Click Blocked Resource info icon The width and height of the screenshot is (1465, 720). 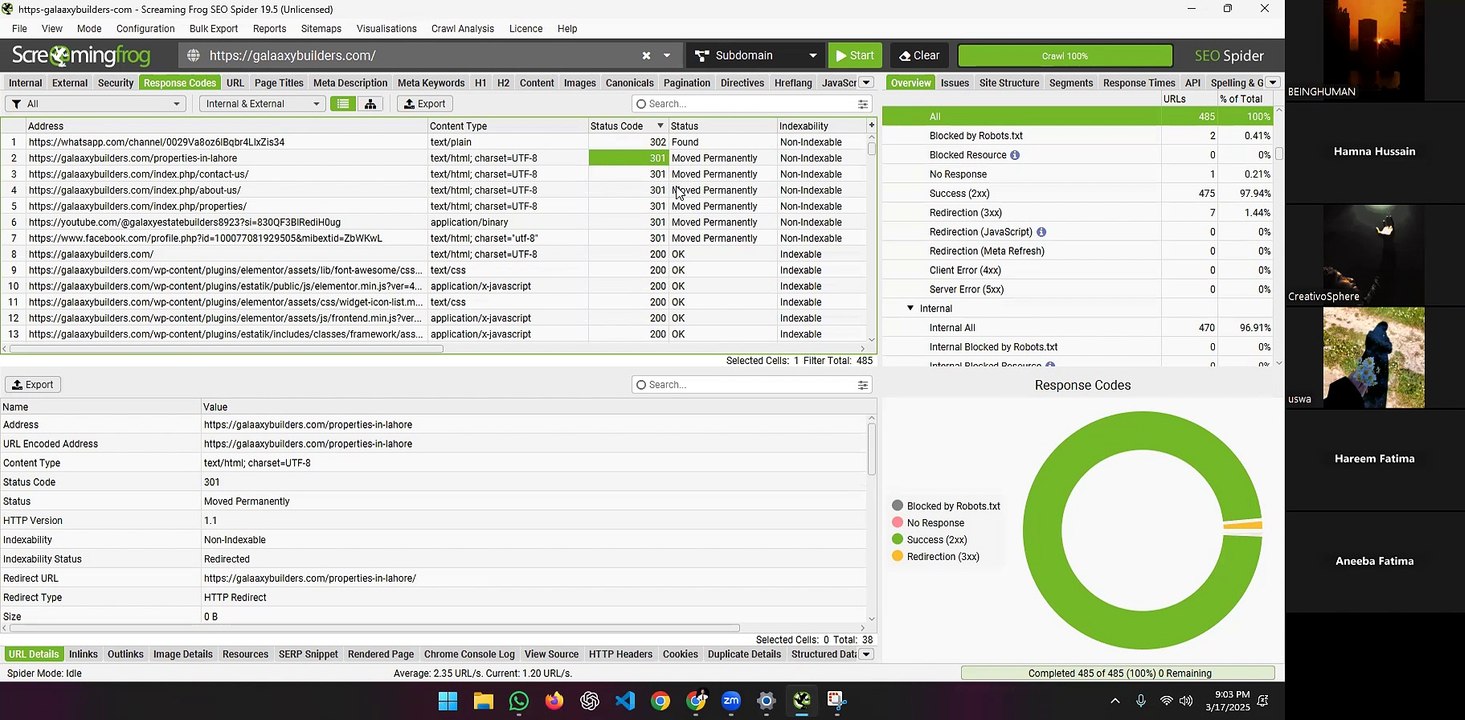[1015, 155]
